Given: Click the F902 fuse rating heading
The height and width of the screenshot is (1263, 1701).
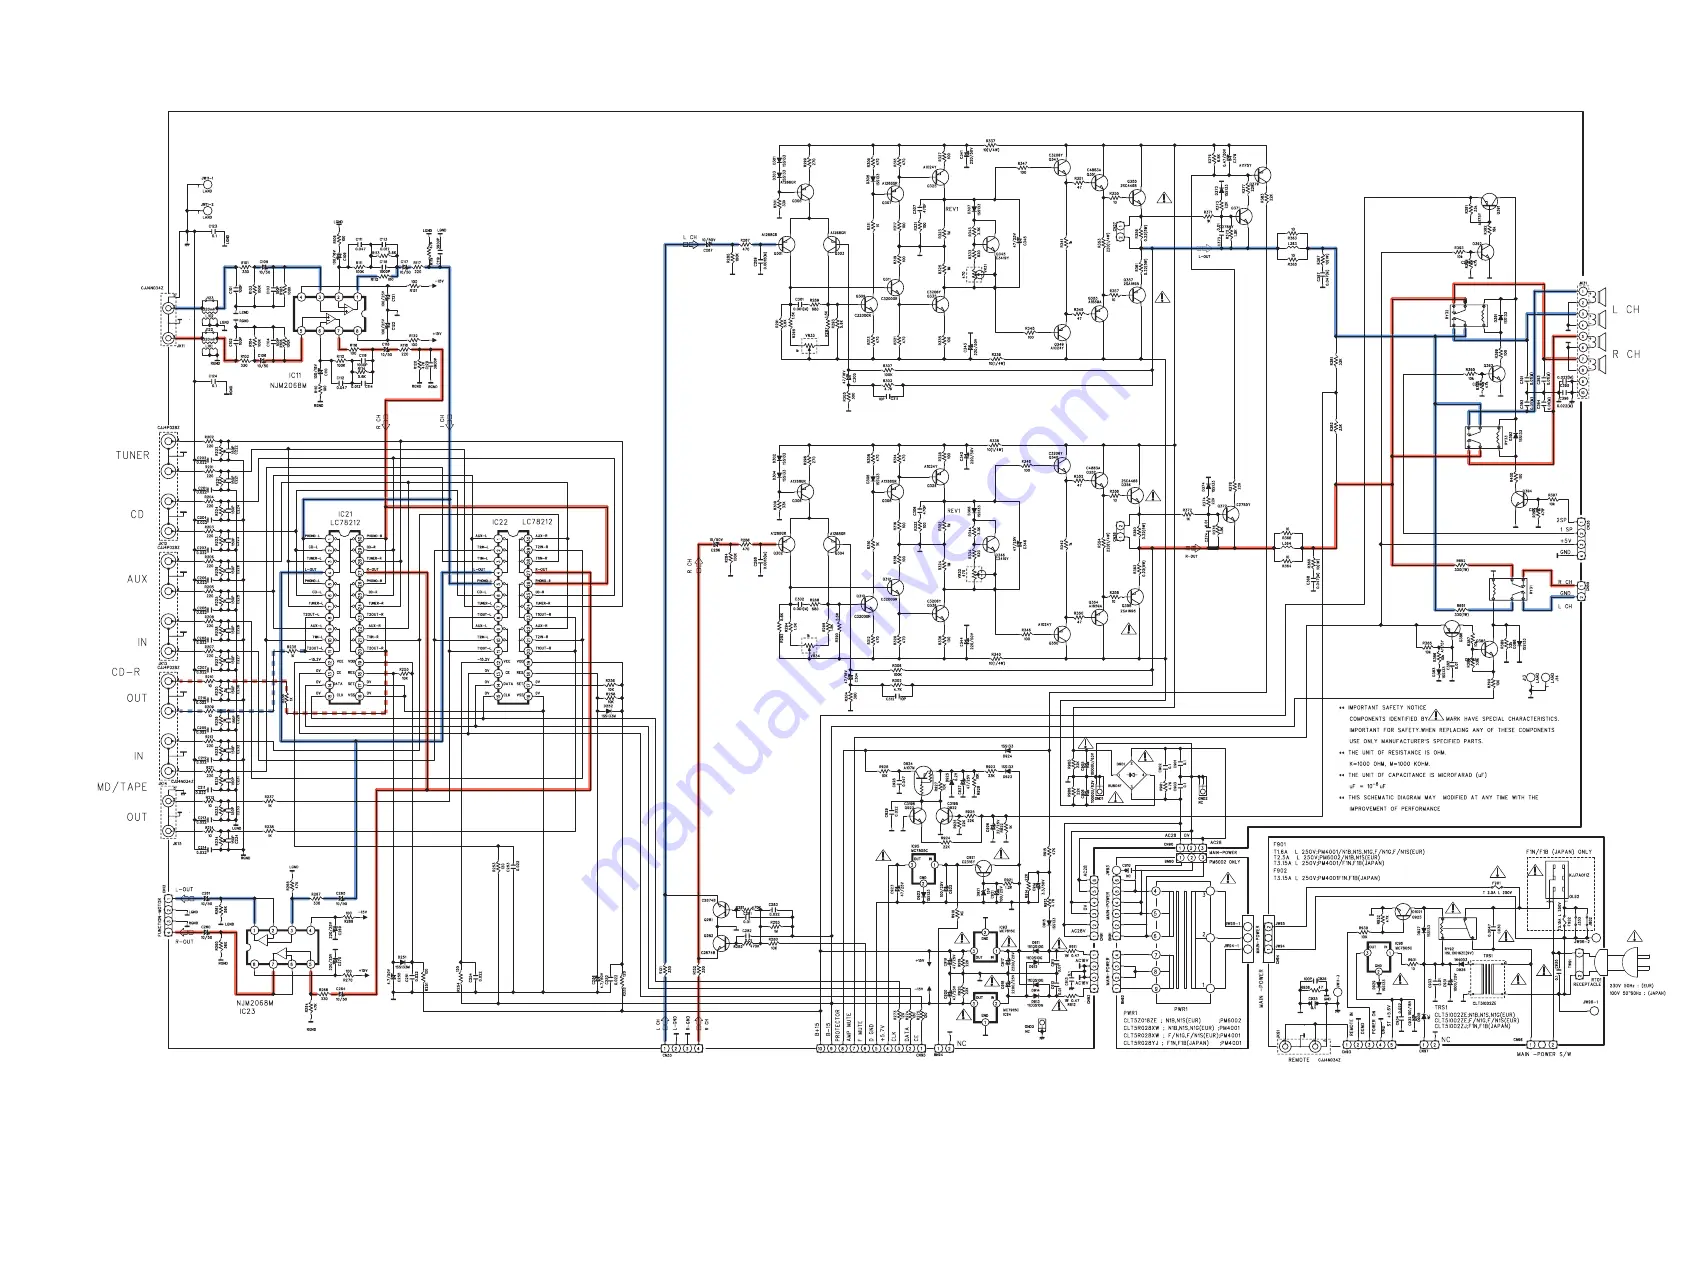Looking at the screenshot, I should tap(1280, 870).
